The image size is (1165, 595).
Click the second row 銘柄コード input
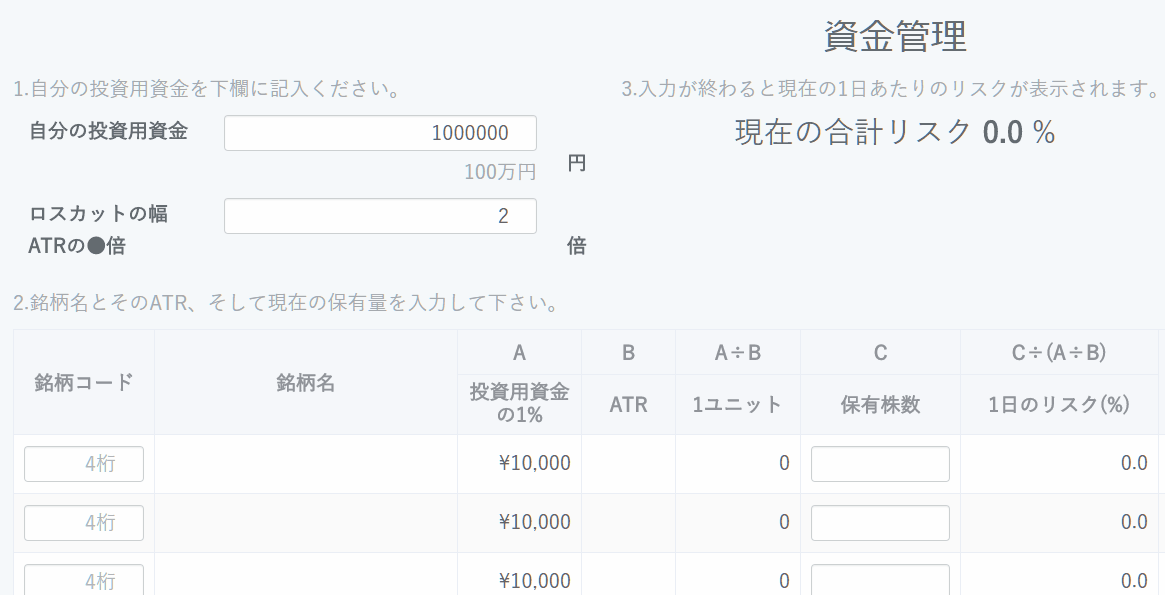84,523
